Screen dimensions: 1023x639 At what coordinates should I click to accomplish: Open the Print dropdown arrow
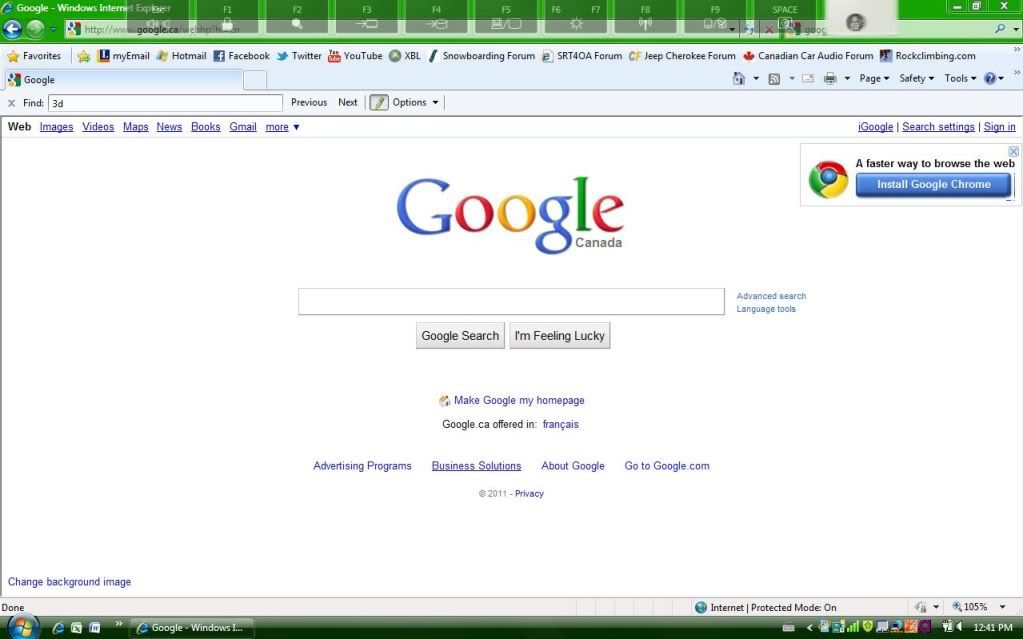847,78
